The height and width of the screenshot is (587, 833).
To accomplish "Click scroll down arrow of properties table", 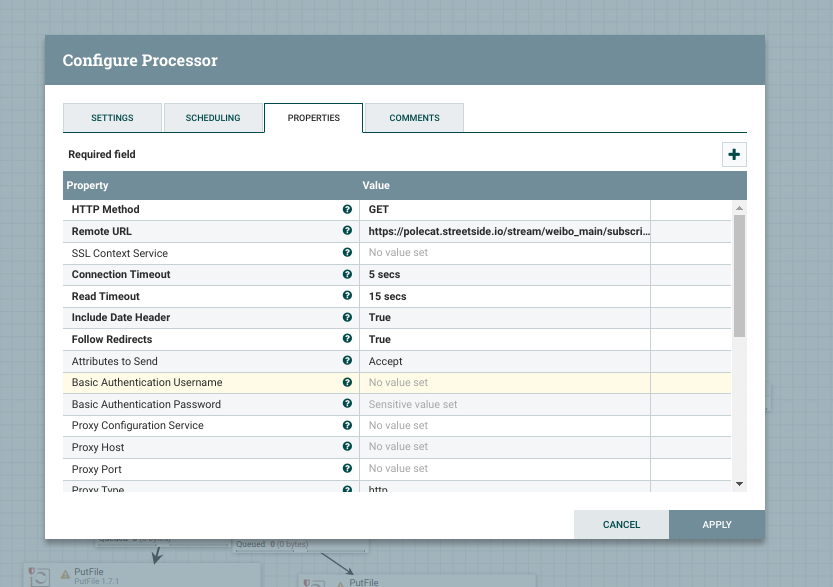I will pos(739,484).
